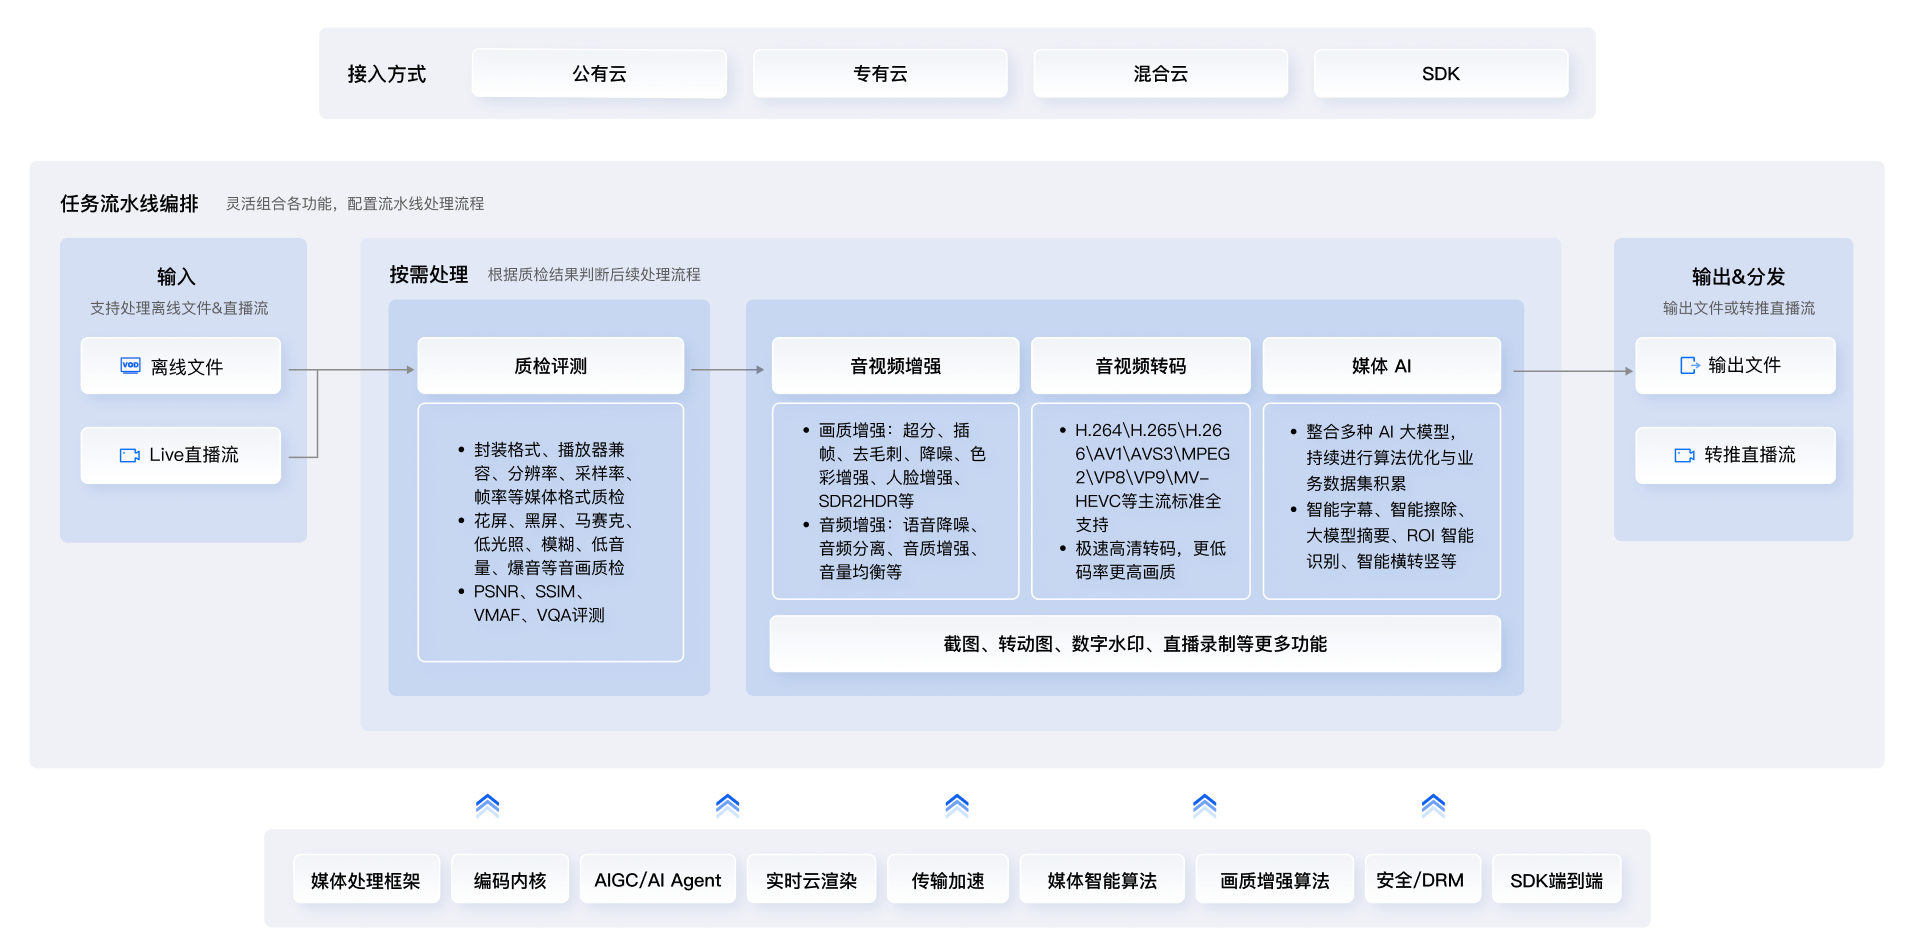Click the double-chevron arrow above 传输加速
Image resolution: width=1914 pixels, height=948 pixels.
click(957, 805)
